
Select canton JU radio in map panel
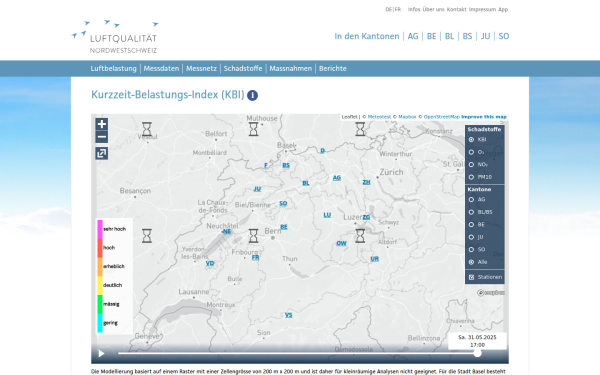pos(471,237)
